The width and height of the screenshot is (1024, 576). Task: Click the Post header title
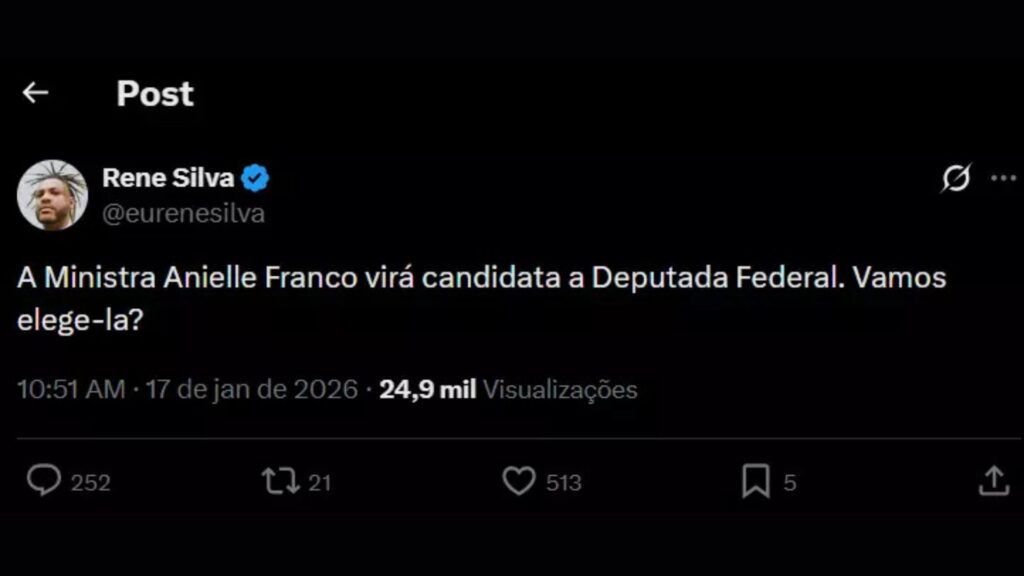[x=155, y=93]
